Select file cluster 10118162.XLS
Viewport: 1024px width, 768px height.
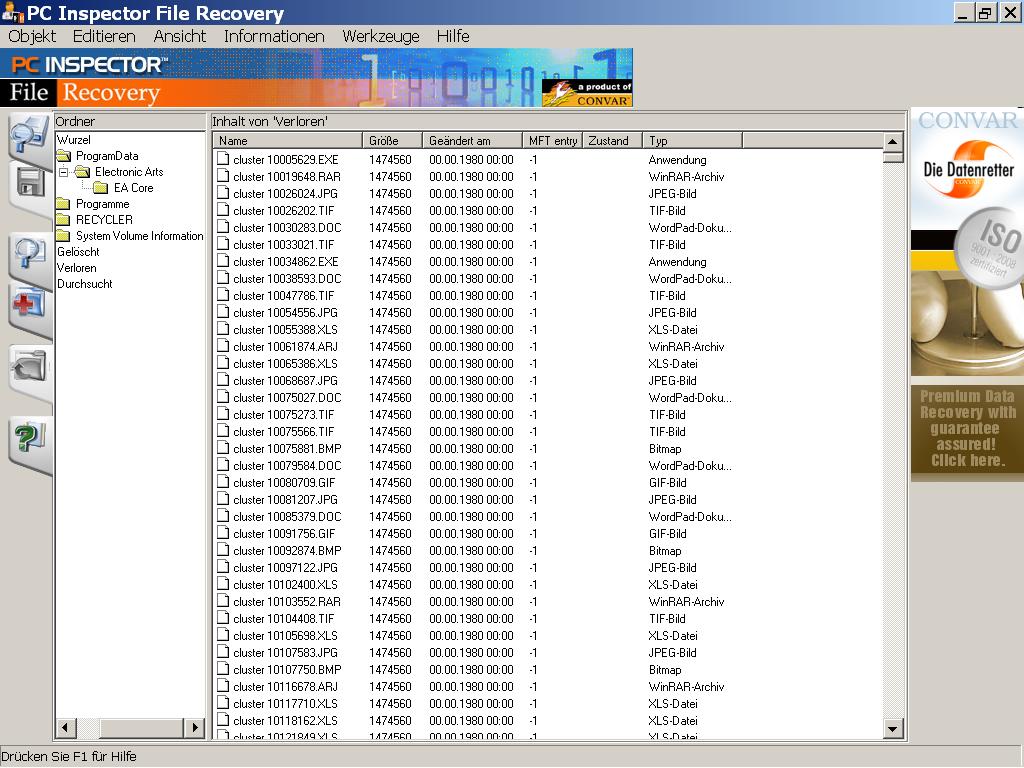(x=285, y=720)
